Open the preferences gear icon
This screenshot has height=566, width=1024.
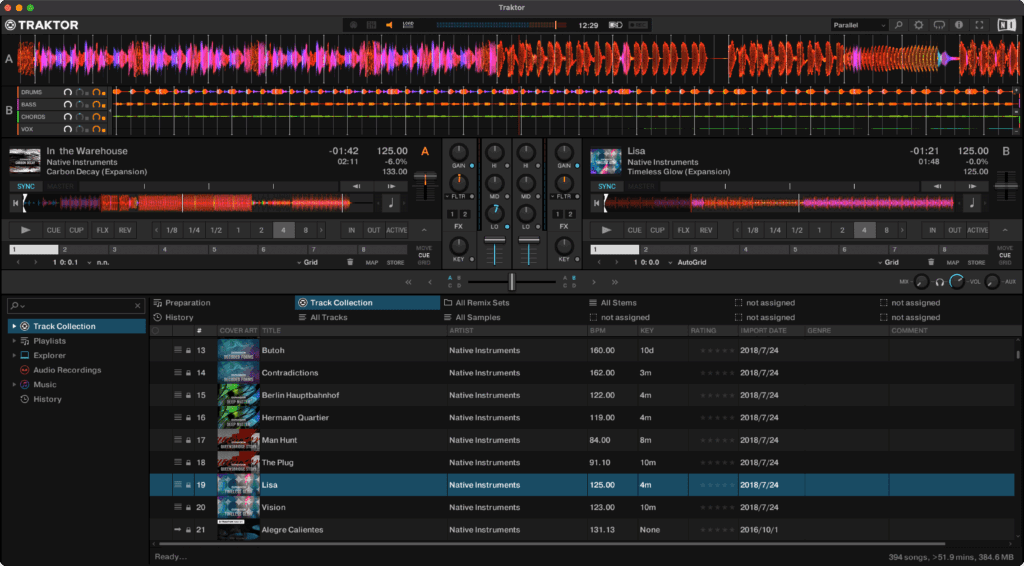(919, 24)
